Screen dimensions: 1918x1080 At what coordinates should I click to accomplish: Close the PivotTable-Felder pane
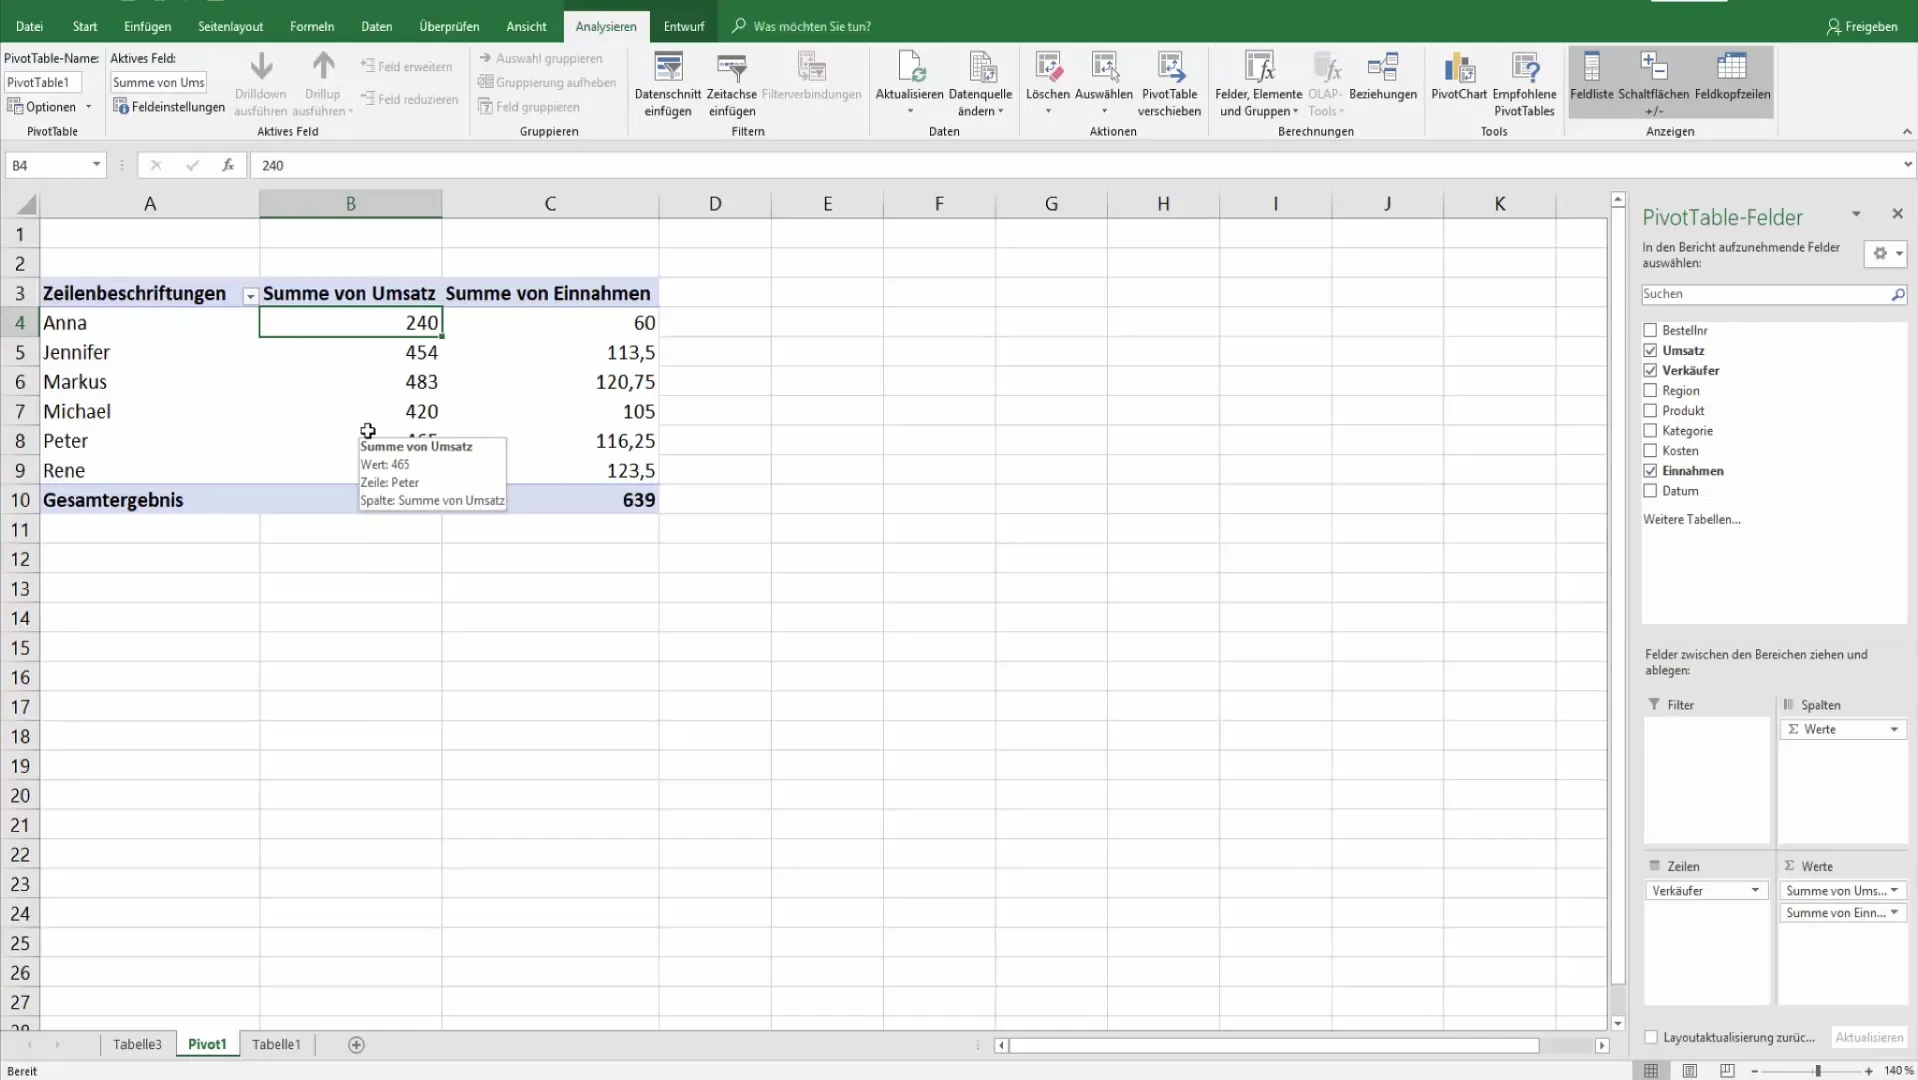pyautogui.click(x=1897, y=214)
